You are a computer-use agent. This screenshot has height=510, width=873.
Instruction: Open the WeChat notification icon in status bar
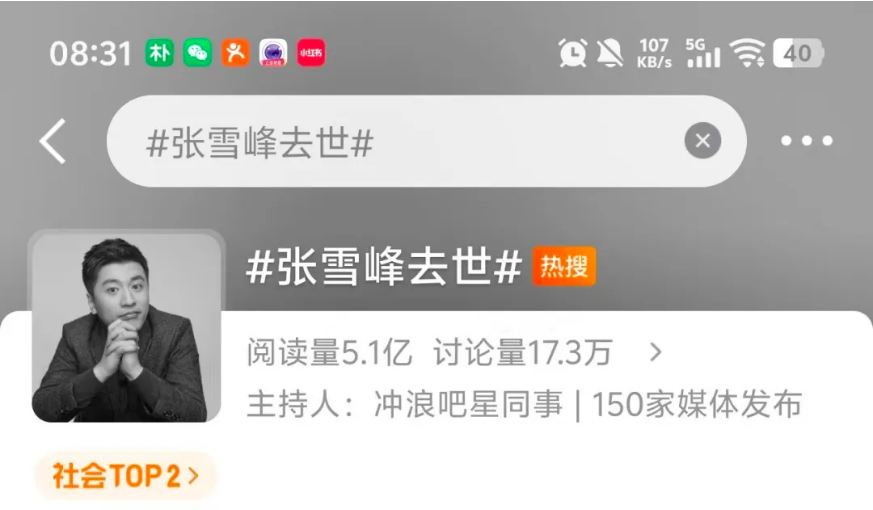(198, 53)
